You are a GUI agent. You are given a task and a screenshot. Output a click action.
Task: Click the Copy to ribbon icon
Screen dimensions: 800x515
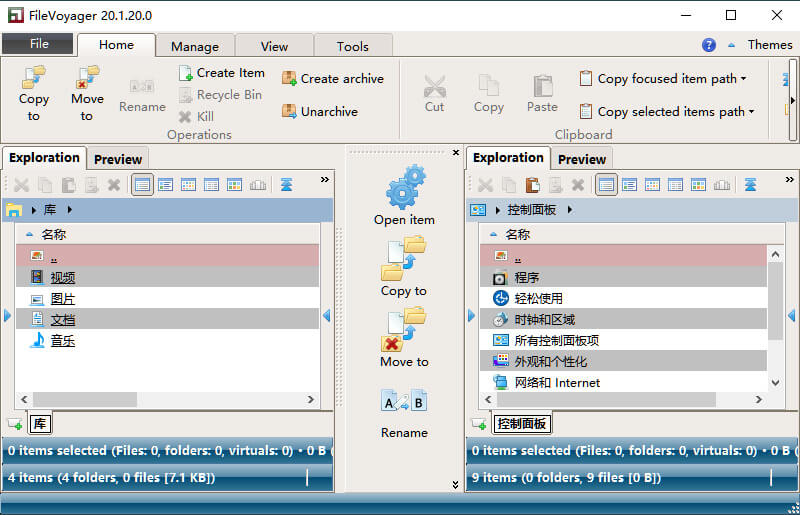34,78
